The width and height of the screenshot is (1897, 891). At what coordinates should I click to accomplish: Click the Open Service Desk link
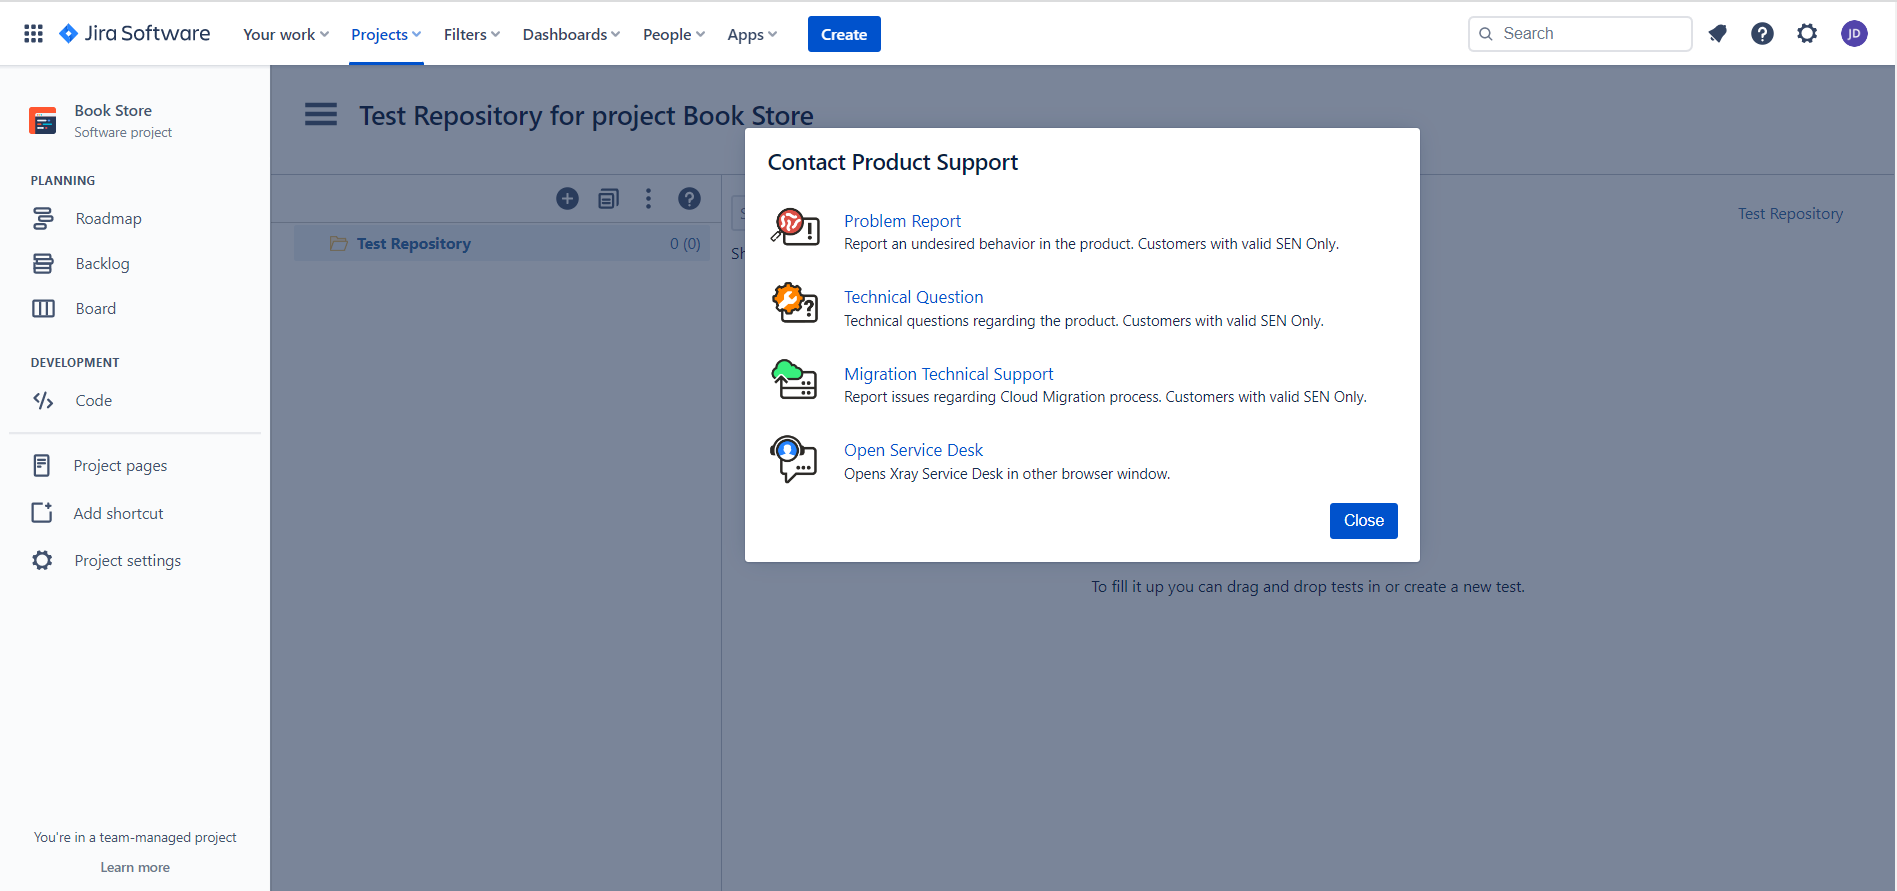point(913,450)
